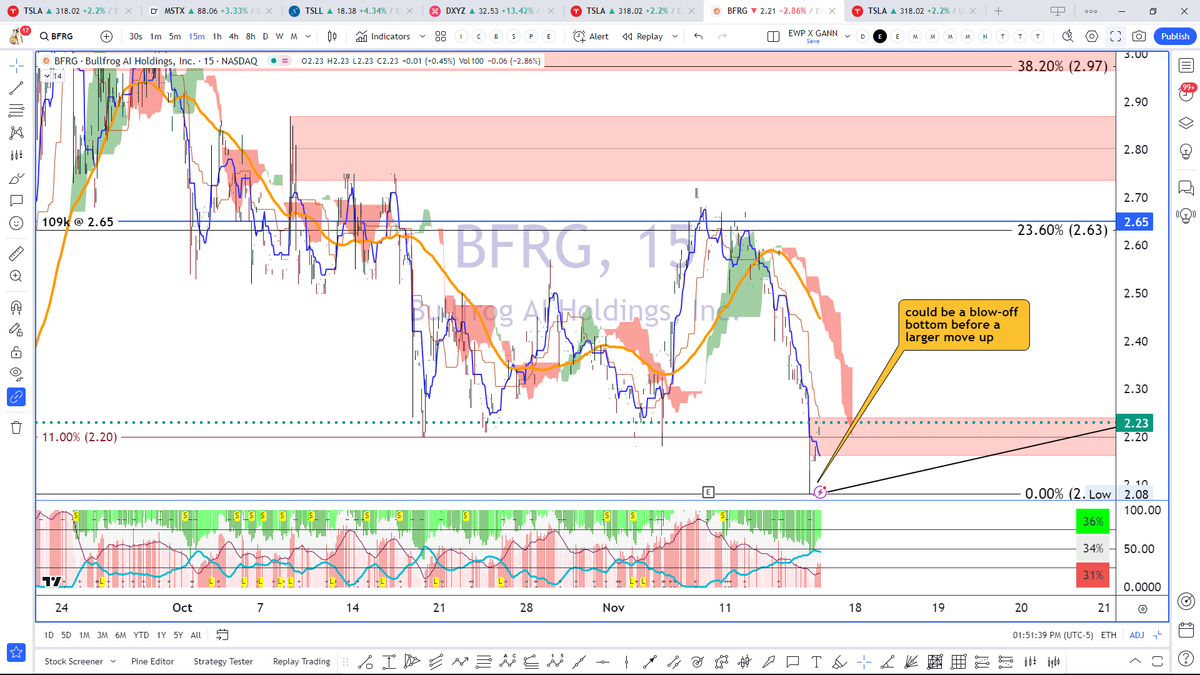
Task: Toggle magnet mode
Action: (x=15, y=307)
